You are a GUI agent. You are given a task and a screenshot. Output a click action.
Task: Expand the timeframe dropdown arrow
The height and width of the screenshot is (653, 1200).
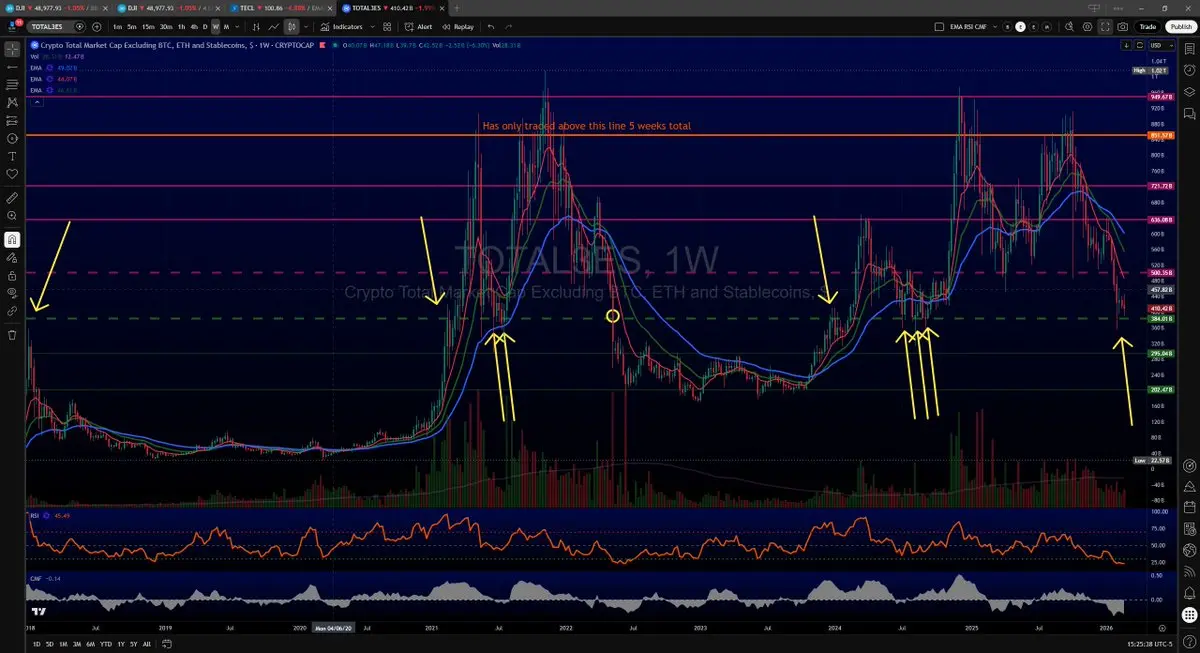coord(238,27)
